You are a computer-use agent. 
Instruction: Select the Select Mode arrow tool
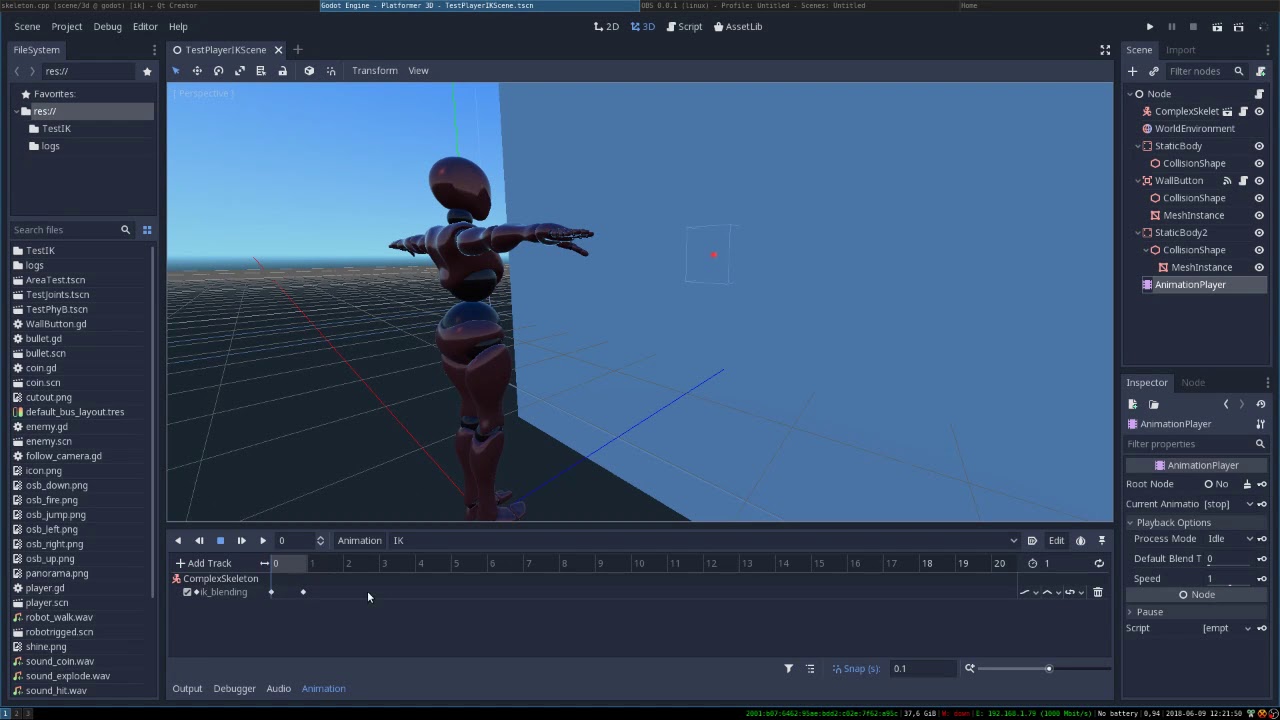point(176,71)
